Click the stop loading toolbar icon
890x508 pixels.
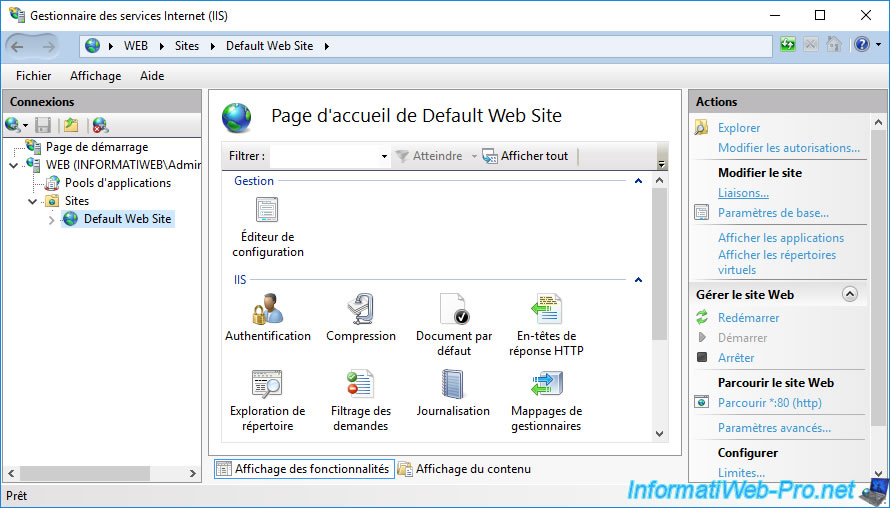point(811,44)
